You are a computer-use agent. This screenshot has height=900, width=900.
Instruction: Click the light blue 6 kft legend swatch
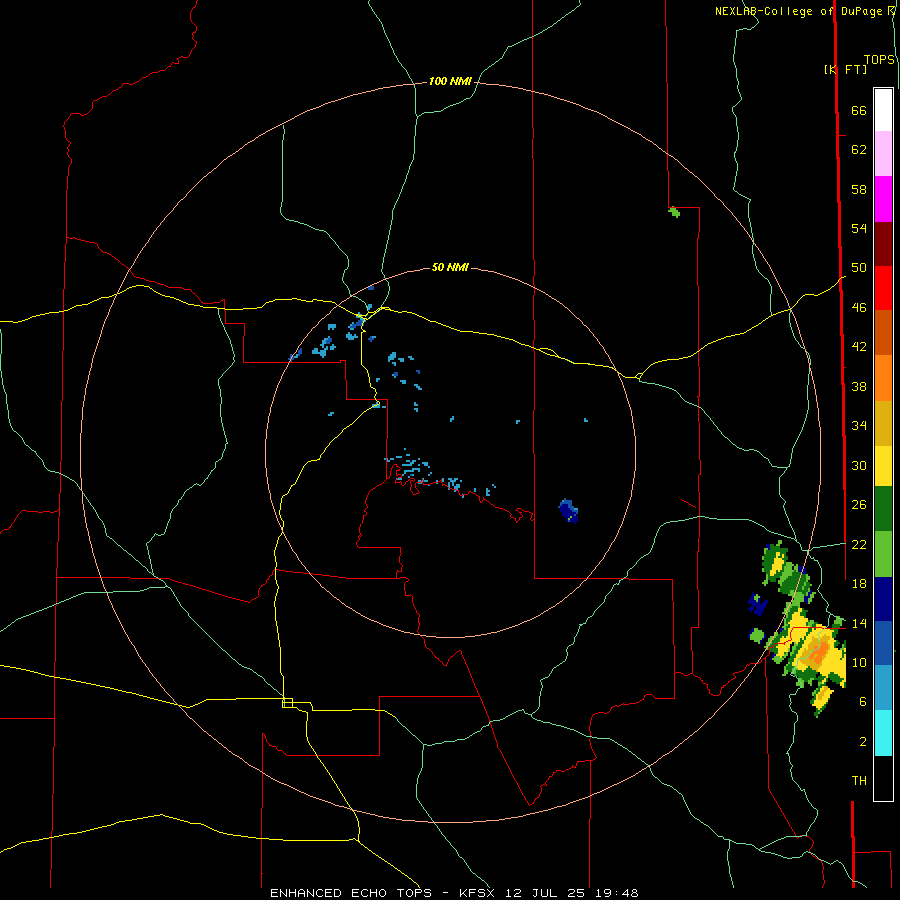(x=883, y=688)
